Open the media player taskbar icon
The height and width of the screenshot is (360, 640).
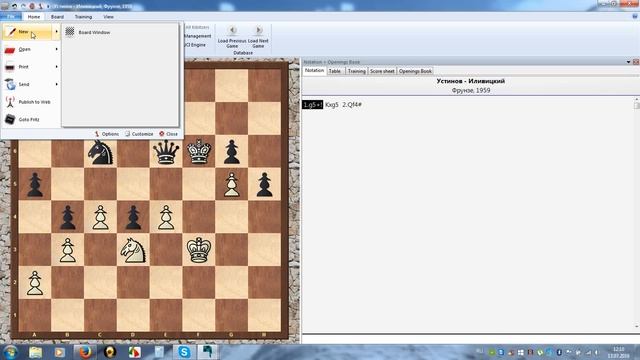point(60,352)
